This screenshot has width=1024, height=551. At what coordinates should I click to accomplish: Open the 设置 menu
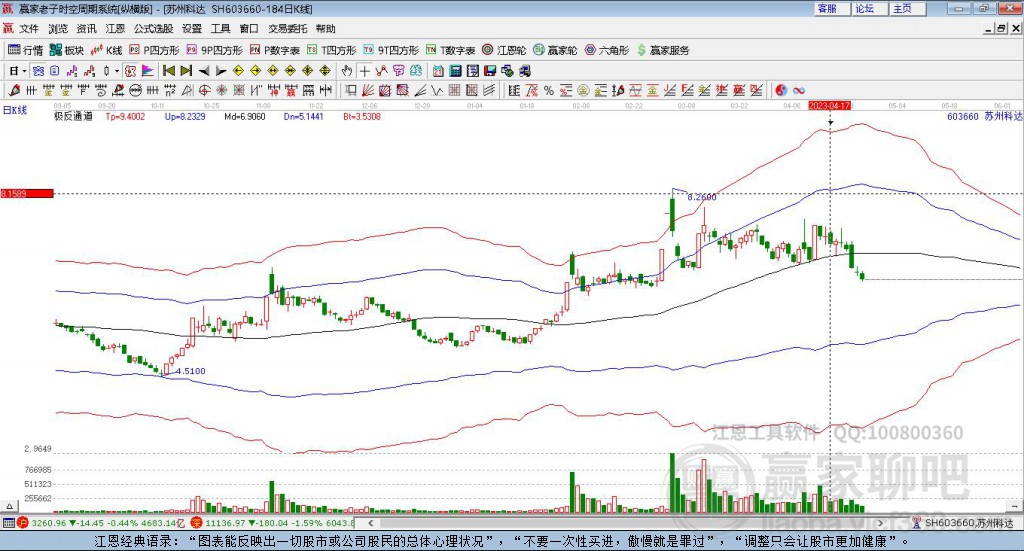[192, 29]
